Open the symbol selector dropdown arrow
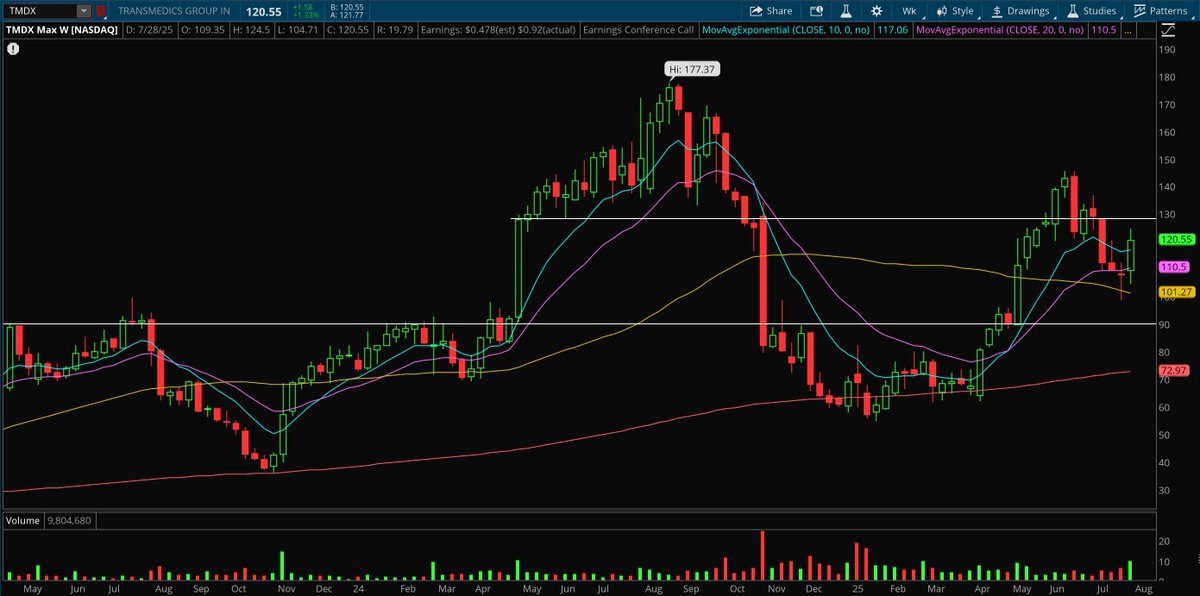 [x=84, y=11]
